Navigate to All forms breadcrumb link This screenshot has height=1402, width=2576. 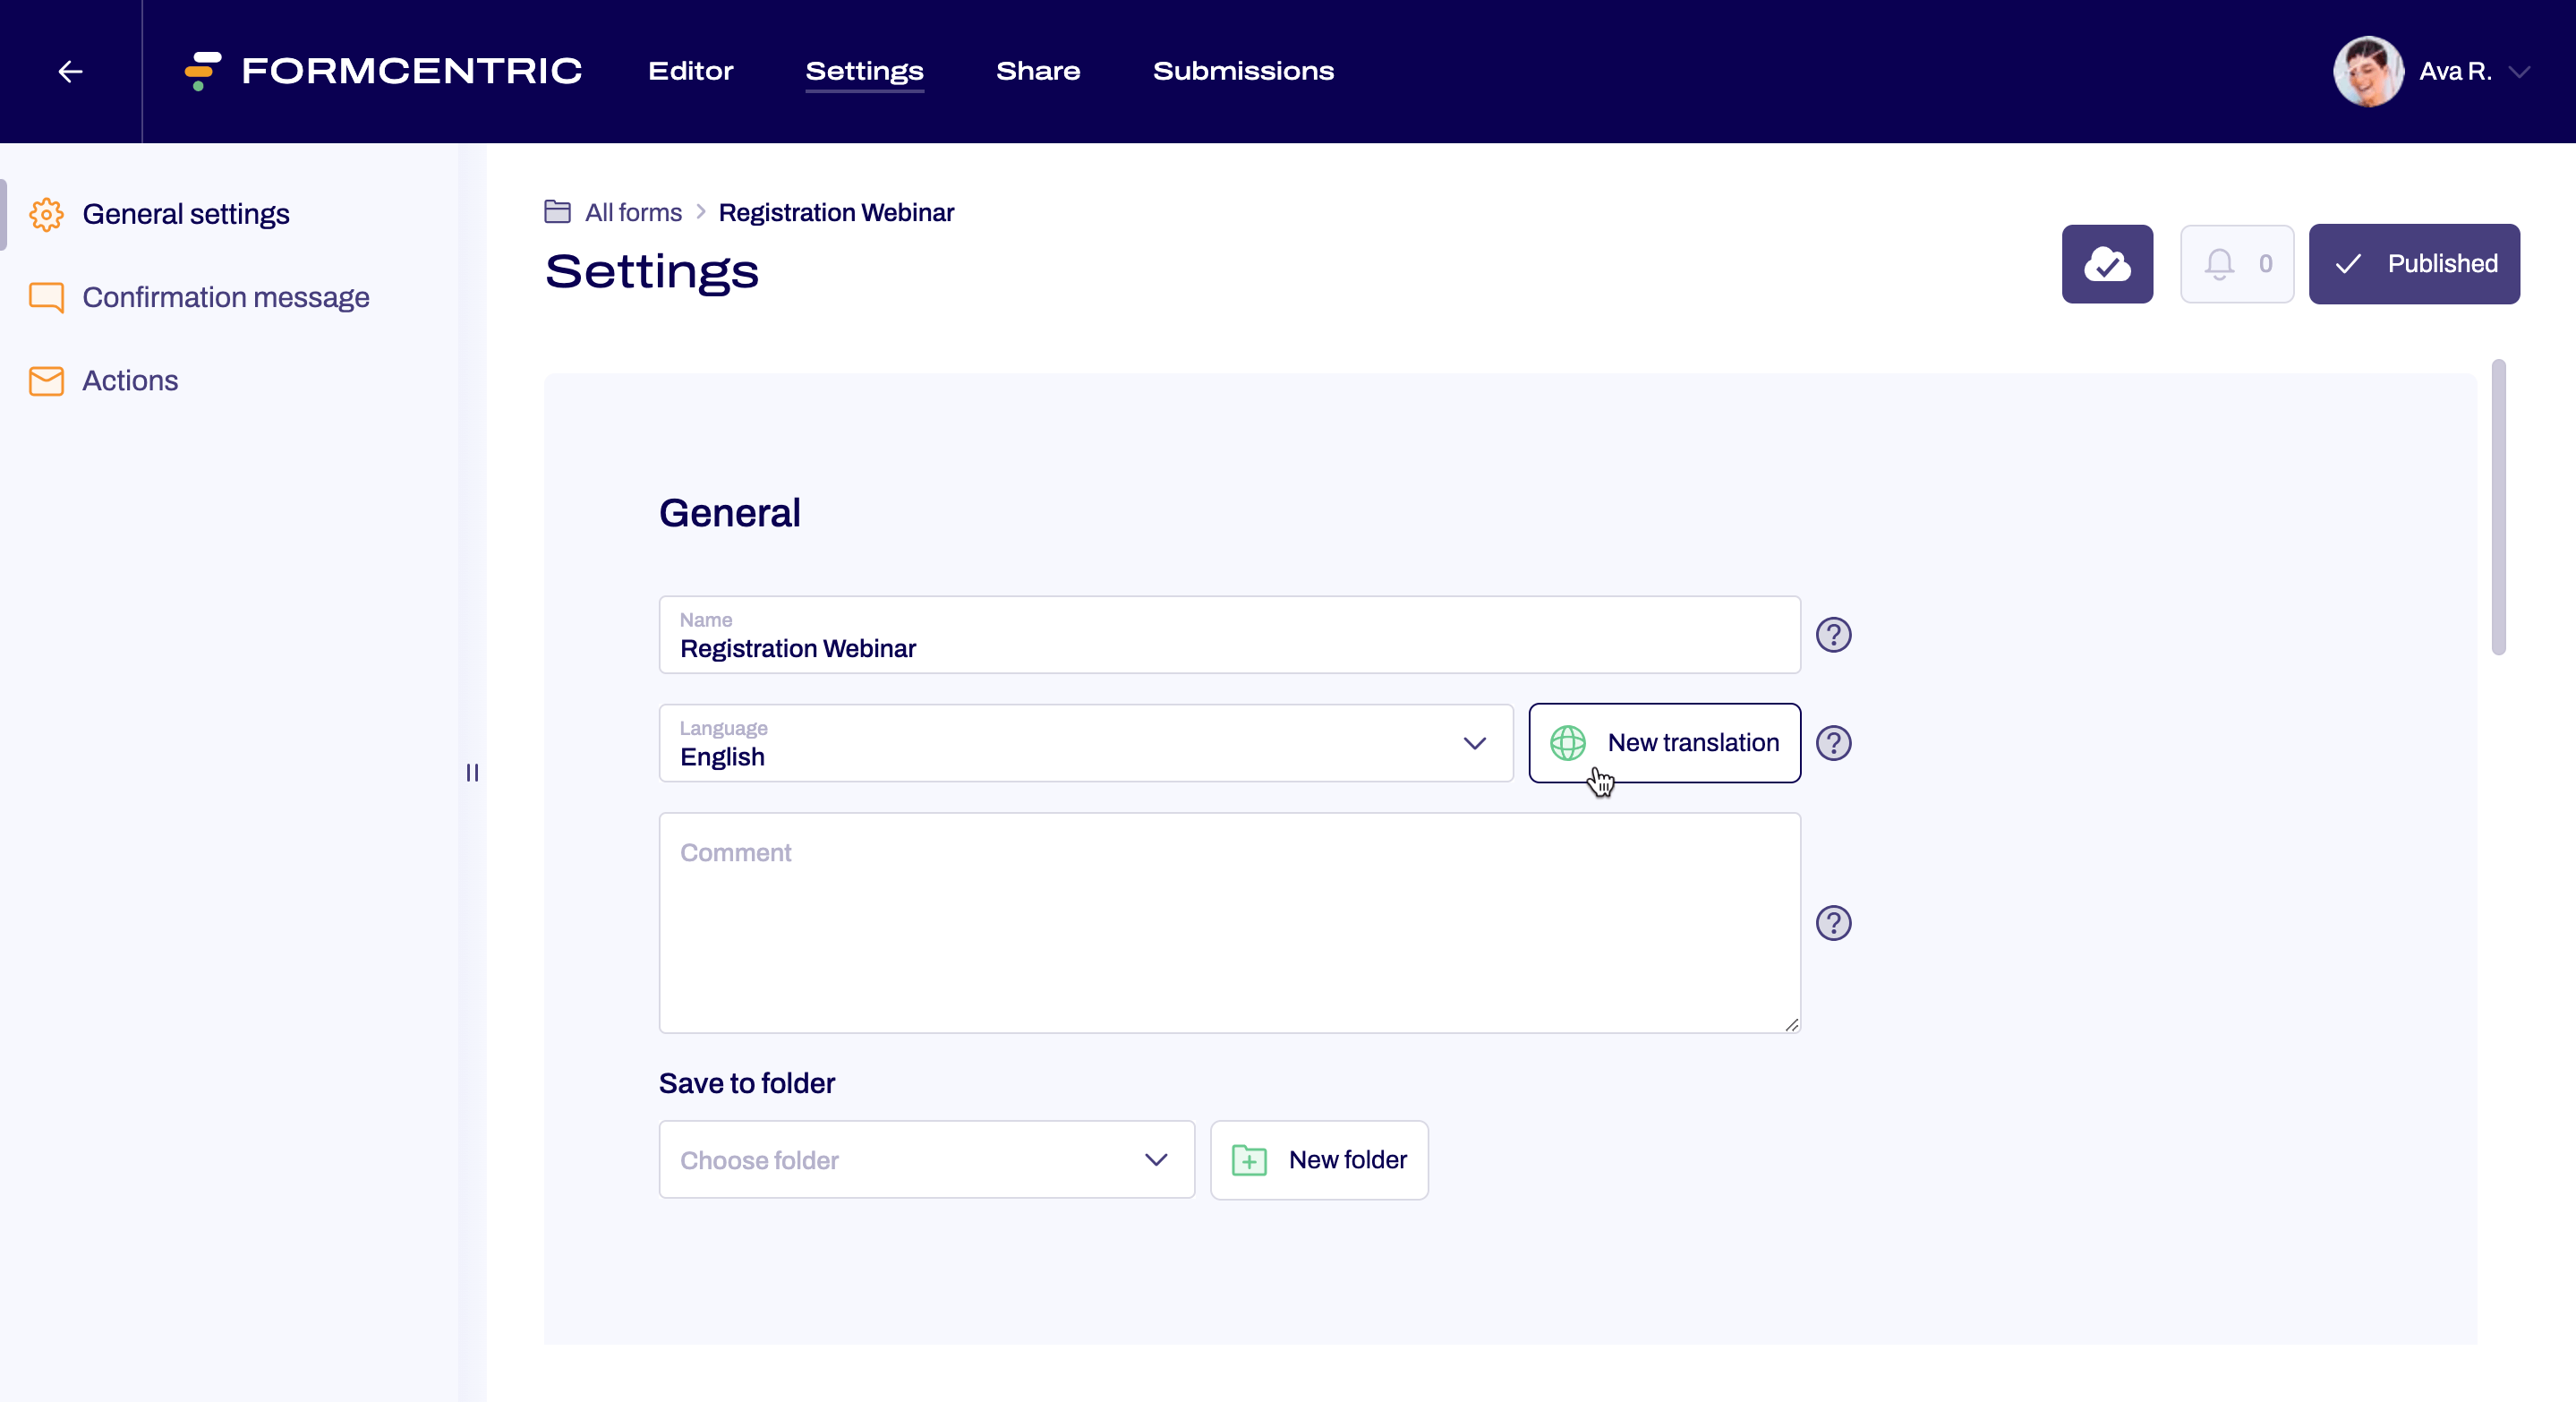pos(632,212)
